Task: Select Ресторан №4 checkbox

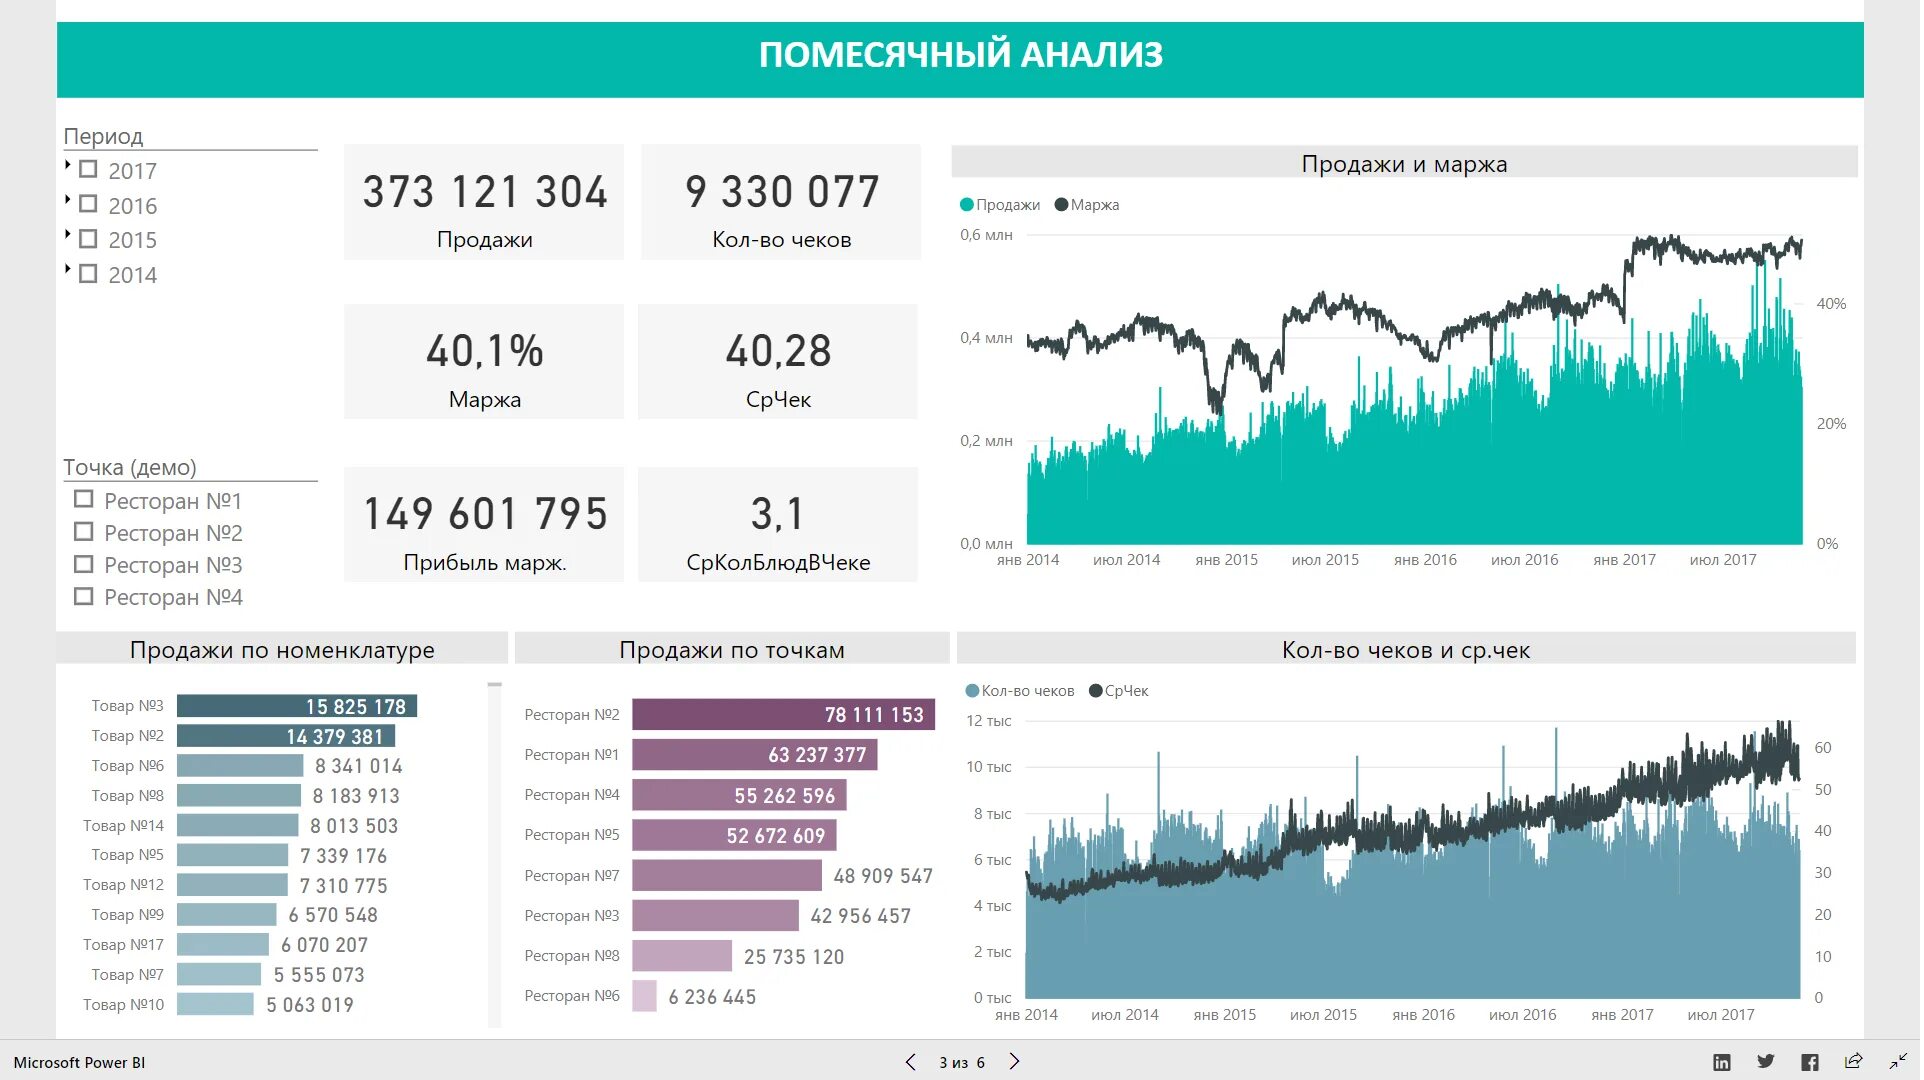Action: pos(84,597)
